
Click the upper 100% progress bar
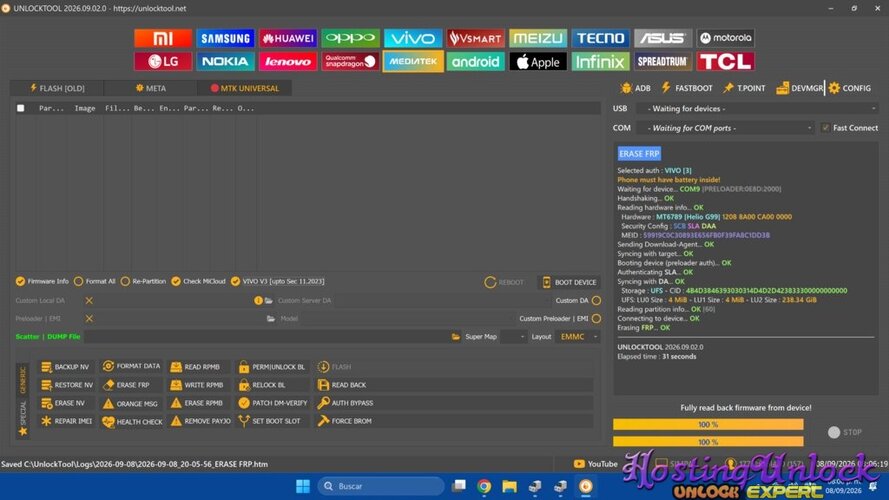click(708, 424)
